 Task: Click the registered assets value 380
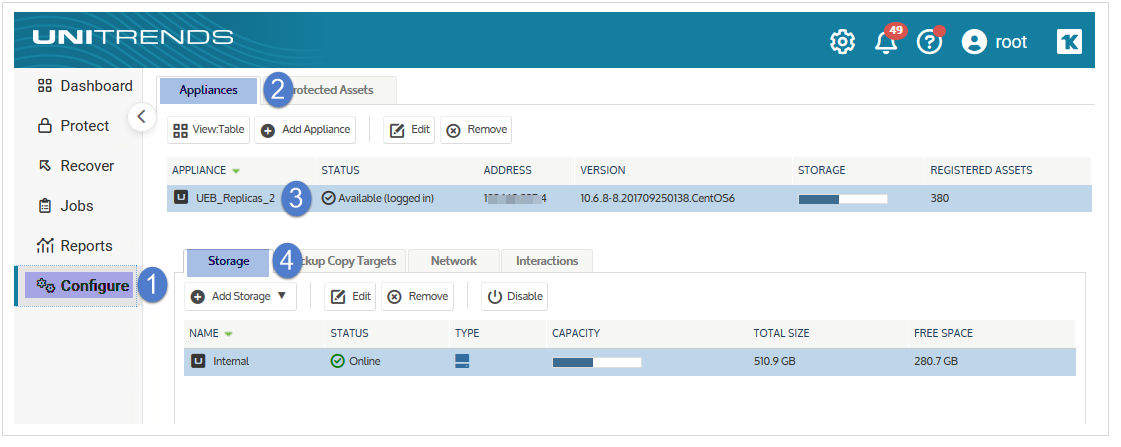pyautogui.click(x=939, y=198)
